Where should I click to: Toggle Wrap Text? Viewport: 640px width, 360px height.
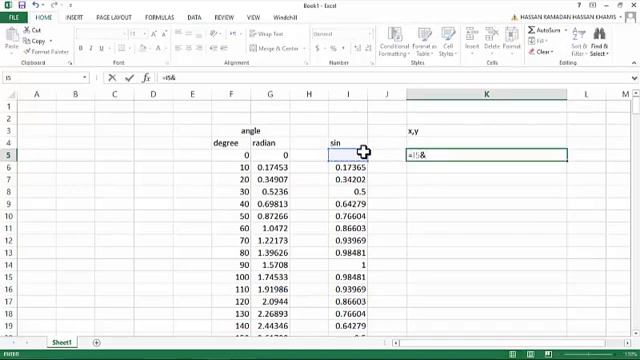pos(266,34)
